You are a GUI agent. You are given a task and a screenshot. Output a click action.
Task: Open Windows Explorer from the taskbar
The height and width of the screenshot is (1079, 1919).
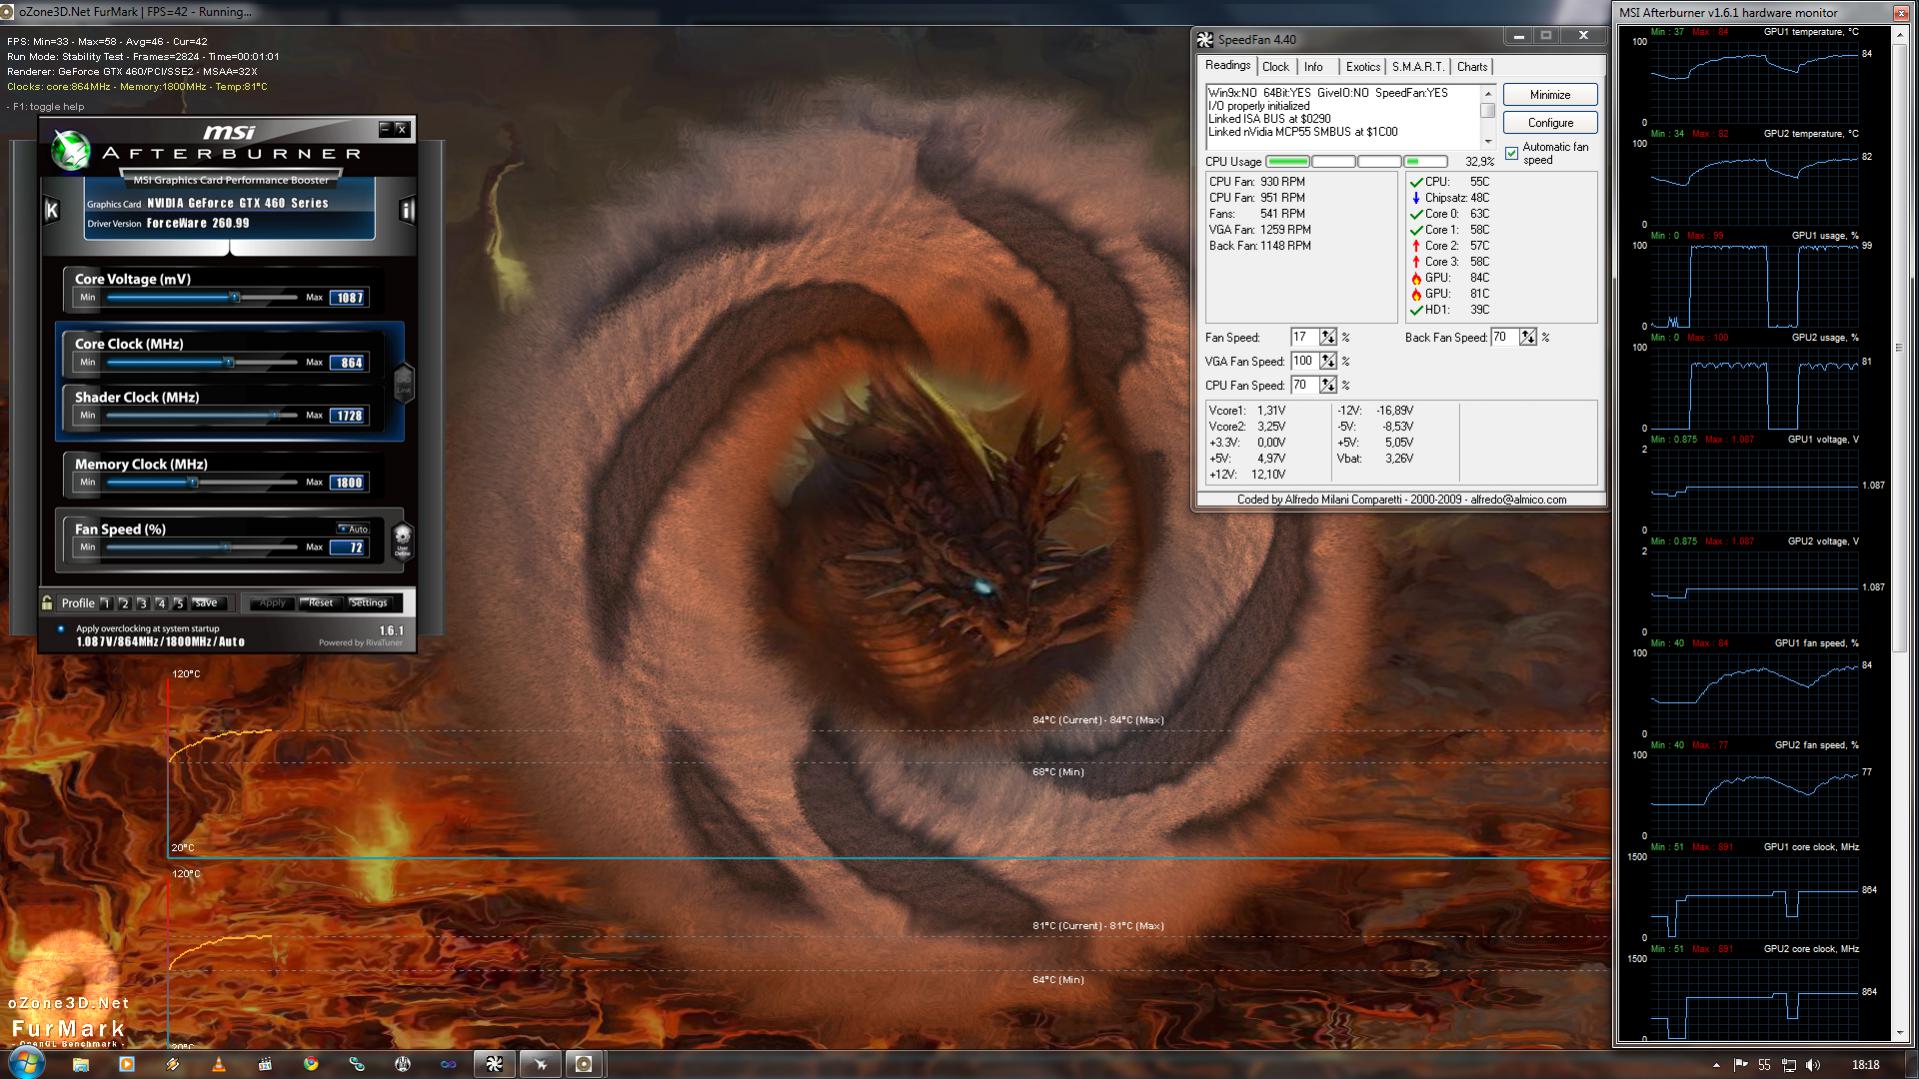pyautogui.click(x=80, y=1064)
